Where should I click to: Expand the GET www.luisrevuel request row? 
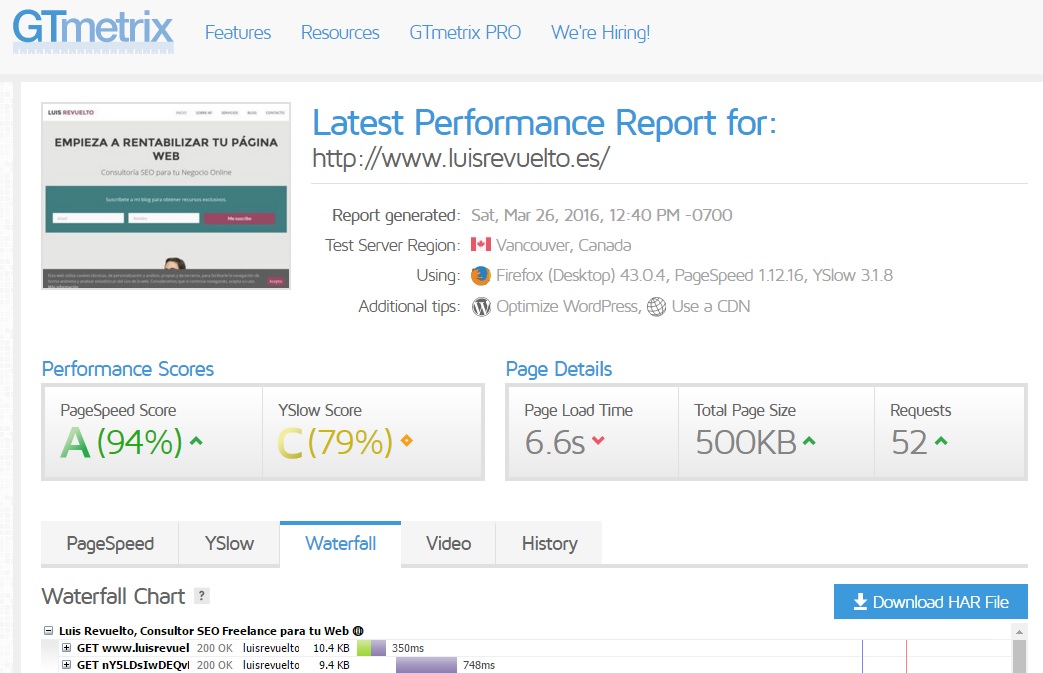[x=66, y=648]
